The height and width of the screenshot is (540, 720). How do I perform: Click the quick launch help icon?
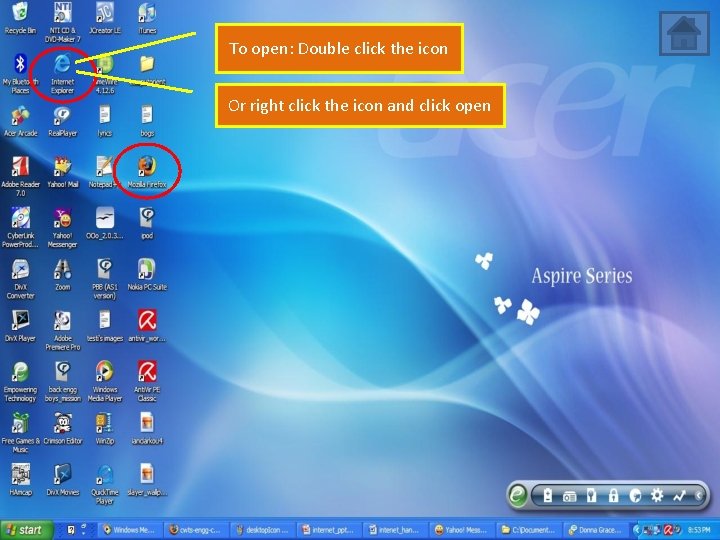coord(71,530)
